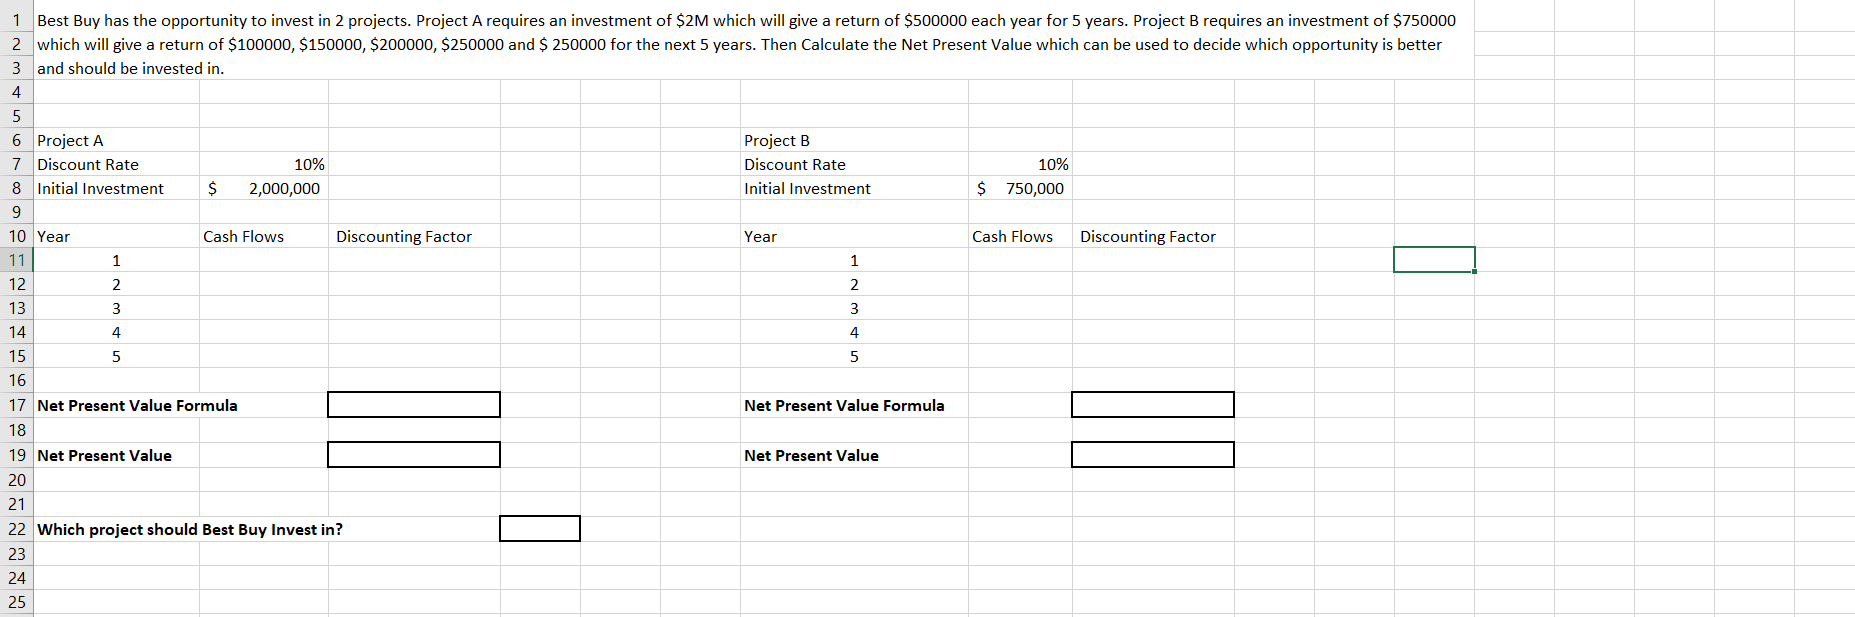Click Project B NPV Formula answer box
1855x617 pixels.
(1153, 405)
